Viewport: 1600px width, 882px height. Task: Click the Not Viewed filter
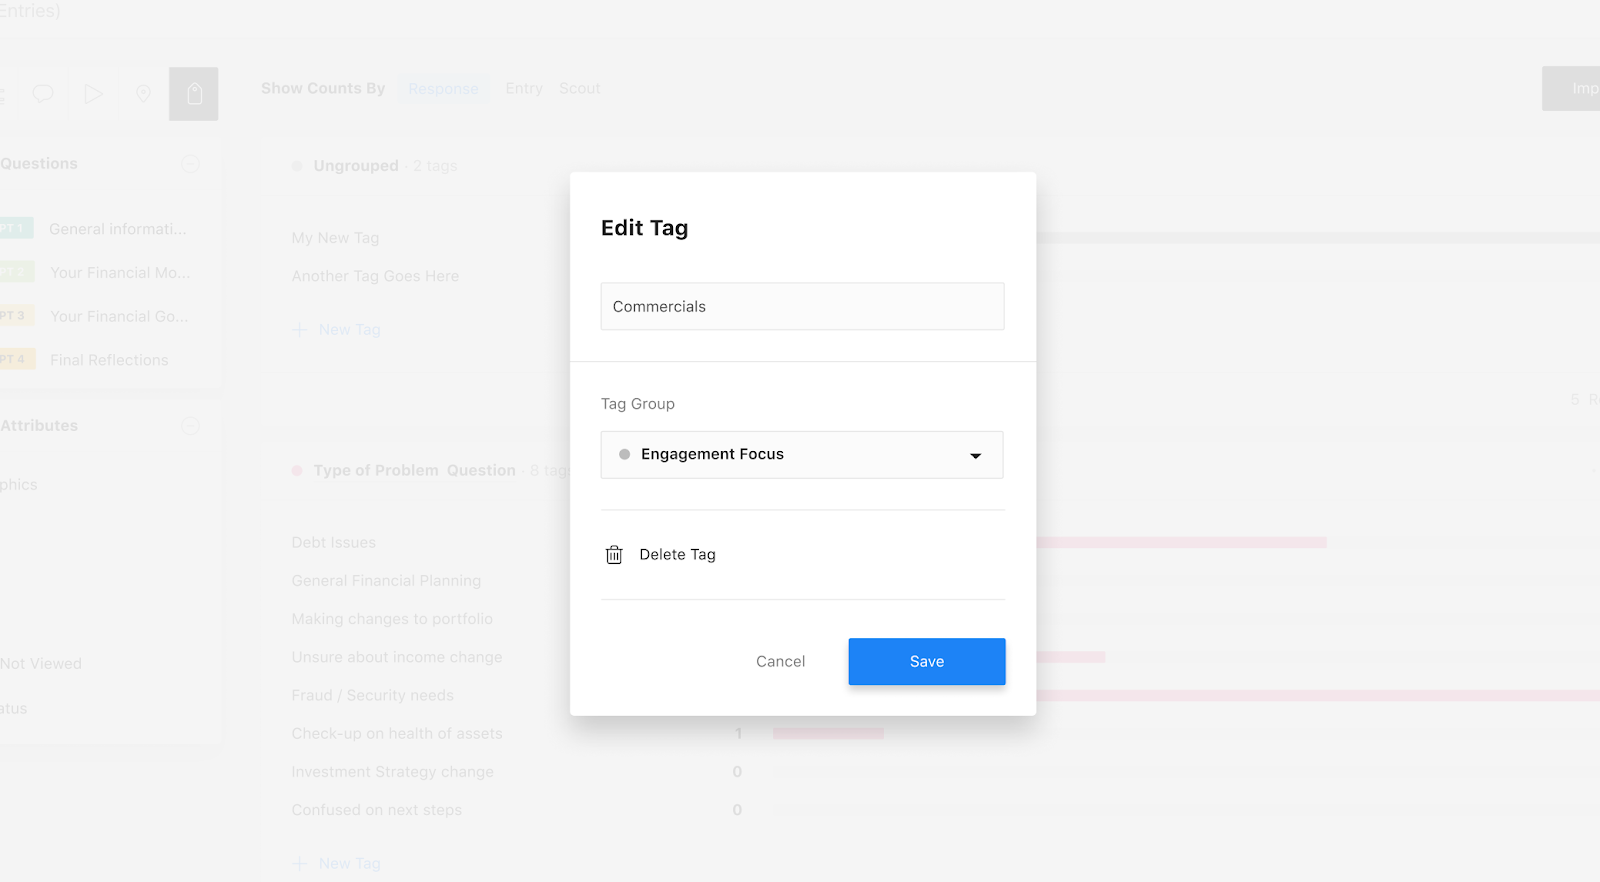click(x=41, y=664)
